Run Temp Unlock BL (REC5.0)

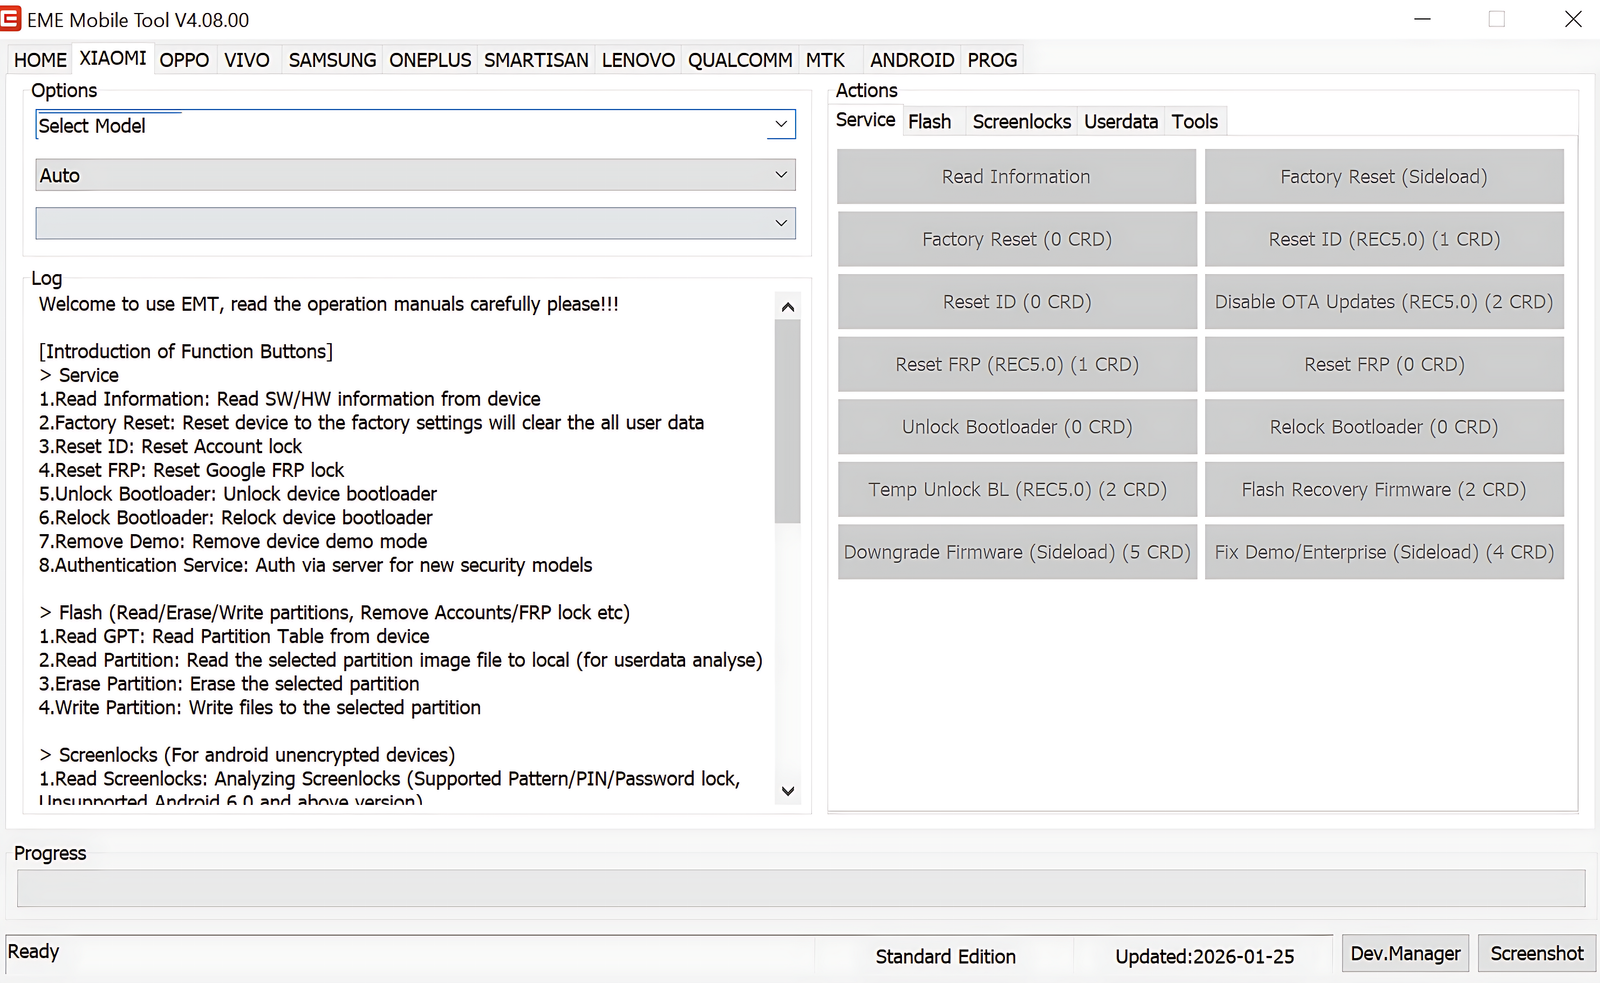1015,489
